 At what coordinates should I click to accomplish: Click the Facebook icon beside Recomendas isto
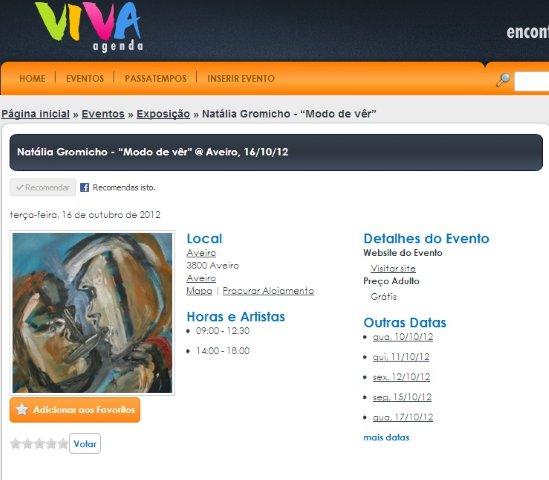pos(84,188)
